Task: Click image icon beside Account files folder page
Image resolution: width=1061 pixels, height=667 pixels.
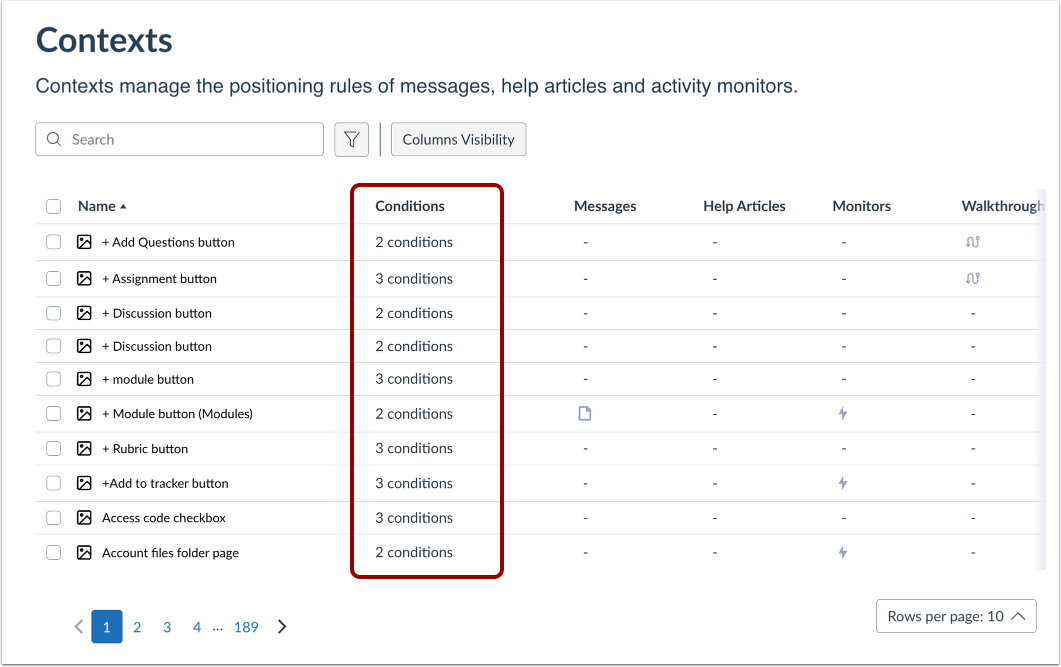Action: coord(84,553)
